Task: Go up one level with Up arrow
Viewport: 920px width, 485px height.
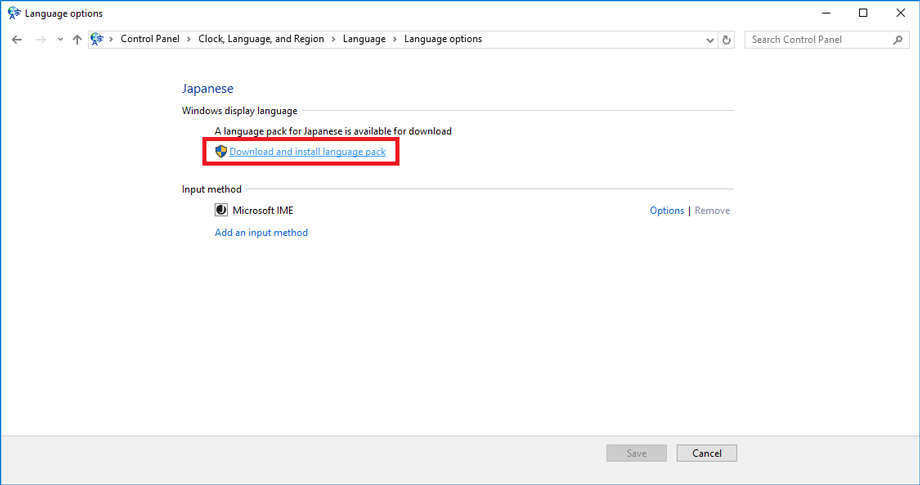Action: (77, 40)
